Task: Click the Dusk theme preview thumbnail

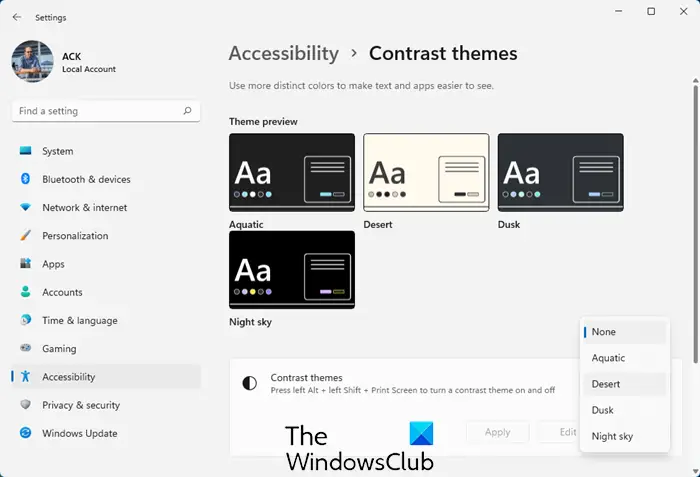Action: pos(560,172)
